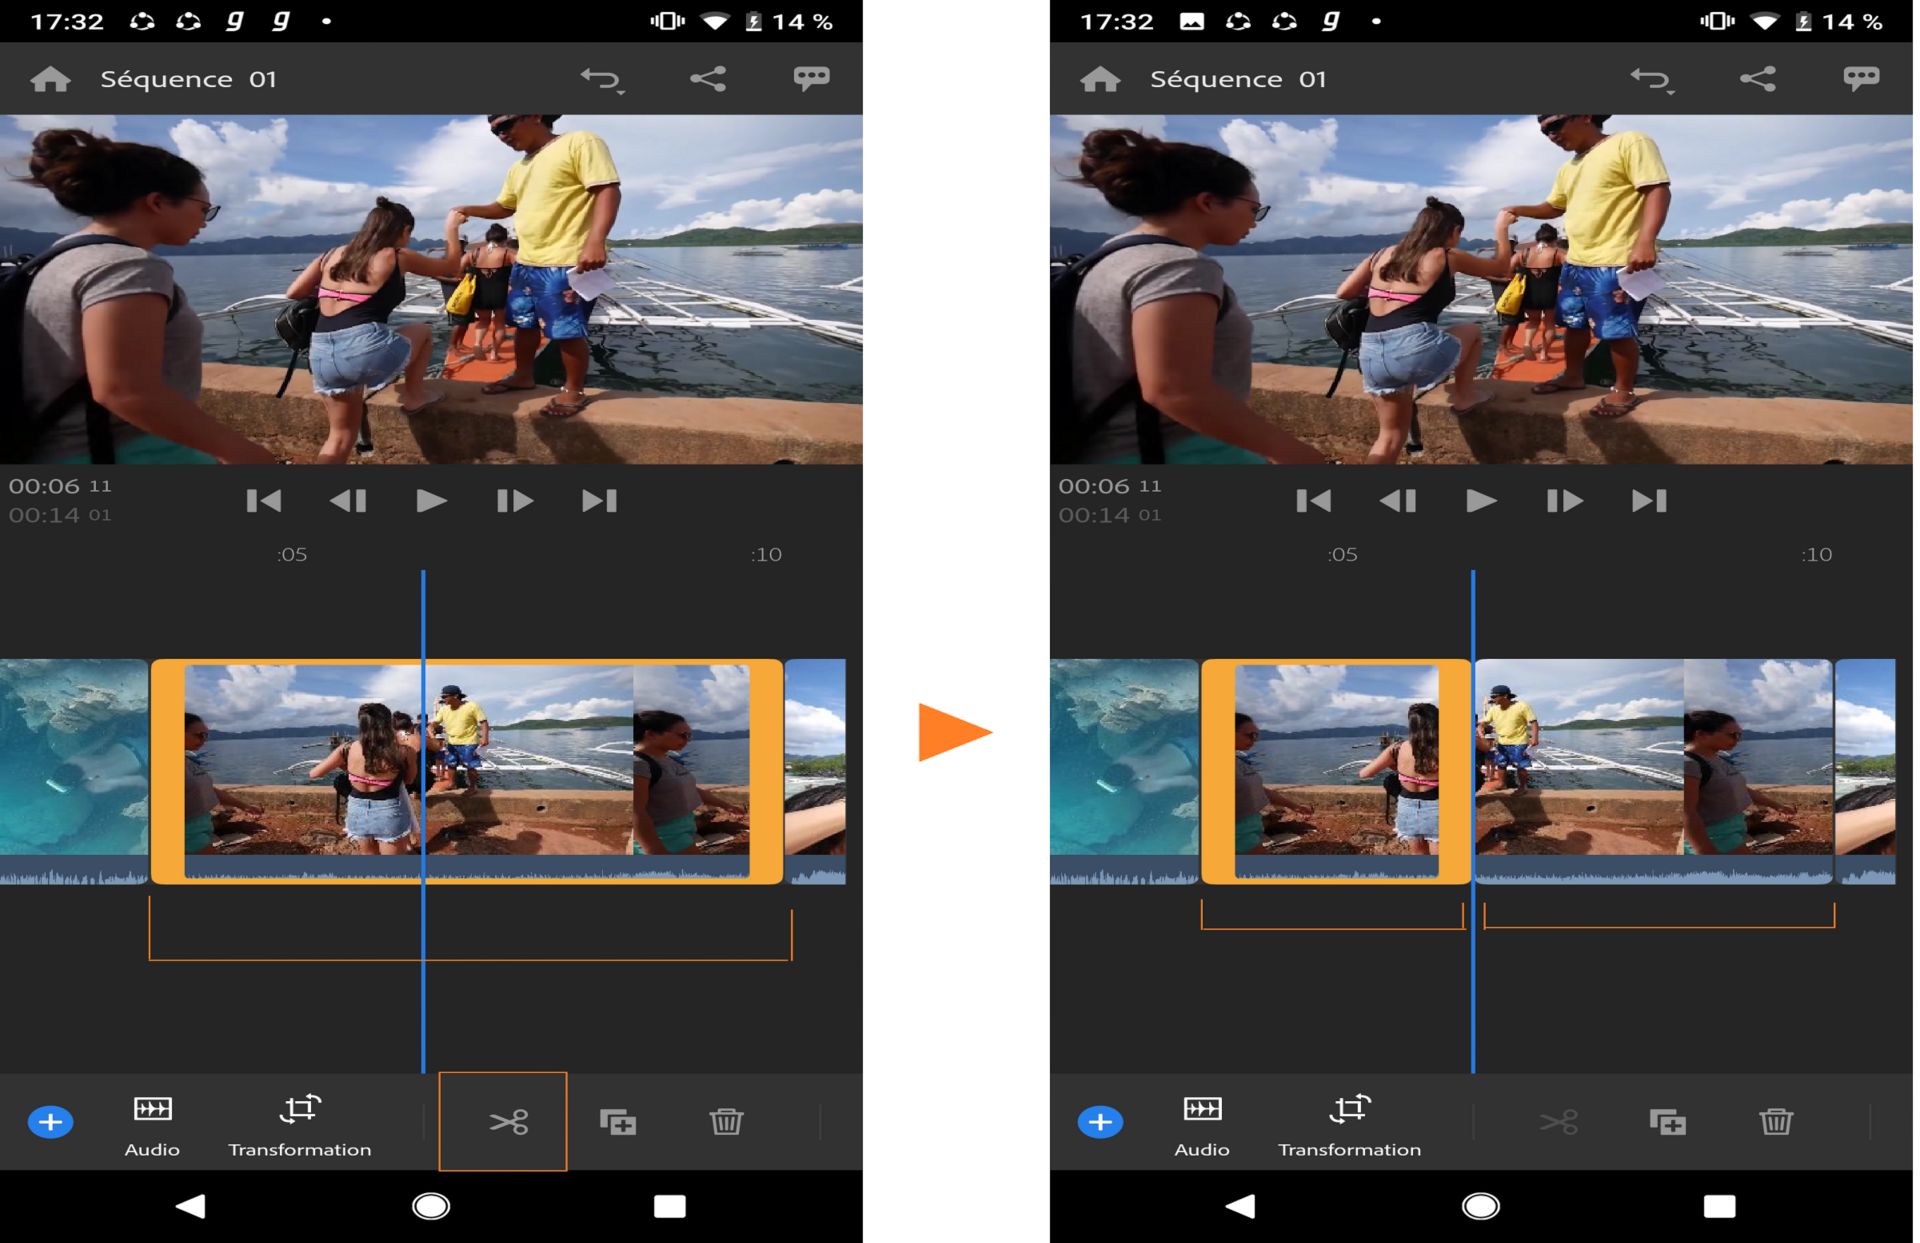Tap Android back button on left phone

pyautogui.click(x=190, y=1206)
